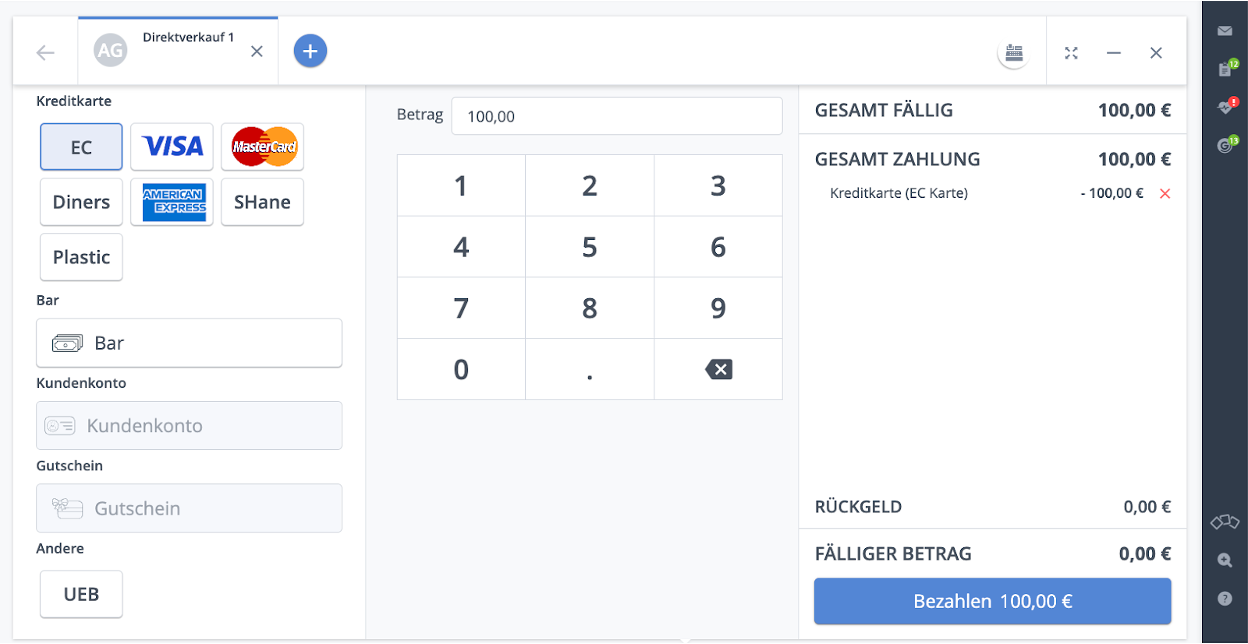Click the Bezahlen 100,00 € button
The height and width of the screenshot is (644, 1248).
click(992, 601)
